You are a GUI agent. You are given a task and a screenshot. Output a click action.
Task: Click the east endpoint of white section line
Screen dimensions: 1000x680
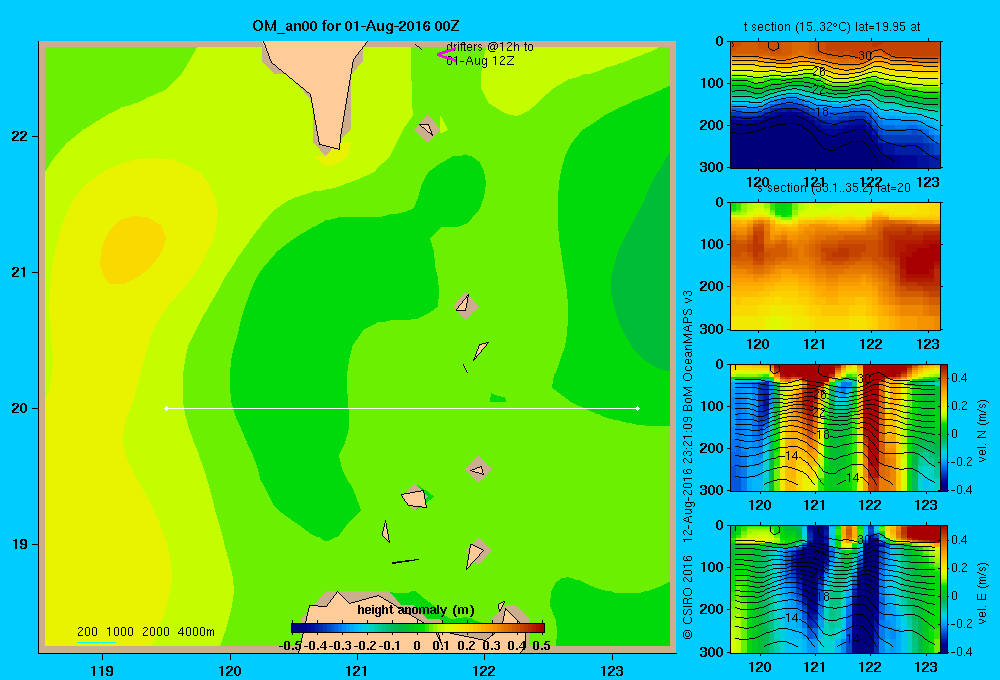(x=638, y=408)
